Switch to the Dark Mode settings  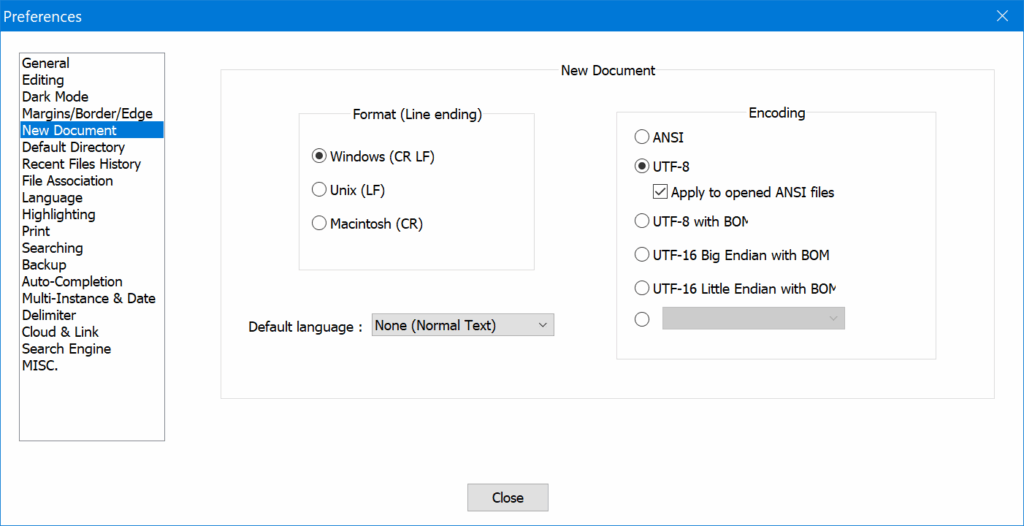(x=55, y=97)
